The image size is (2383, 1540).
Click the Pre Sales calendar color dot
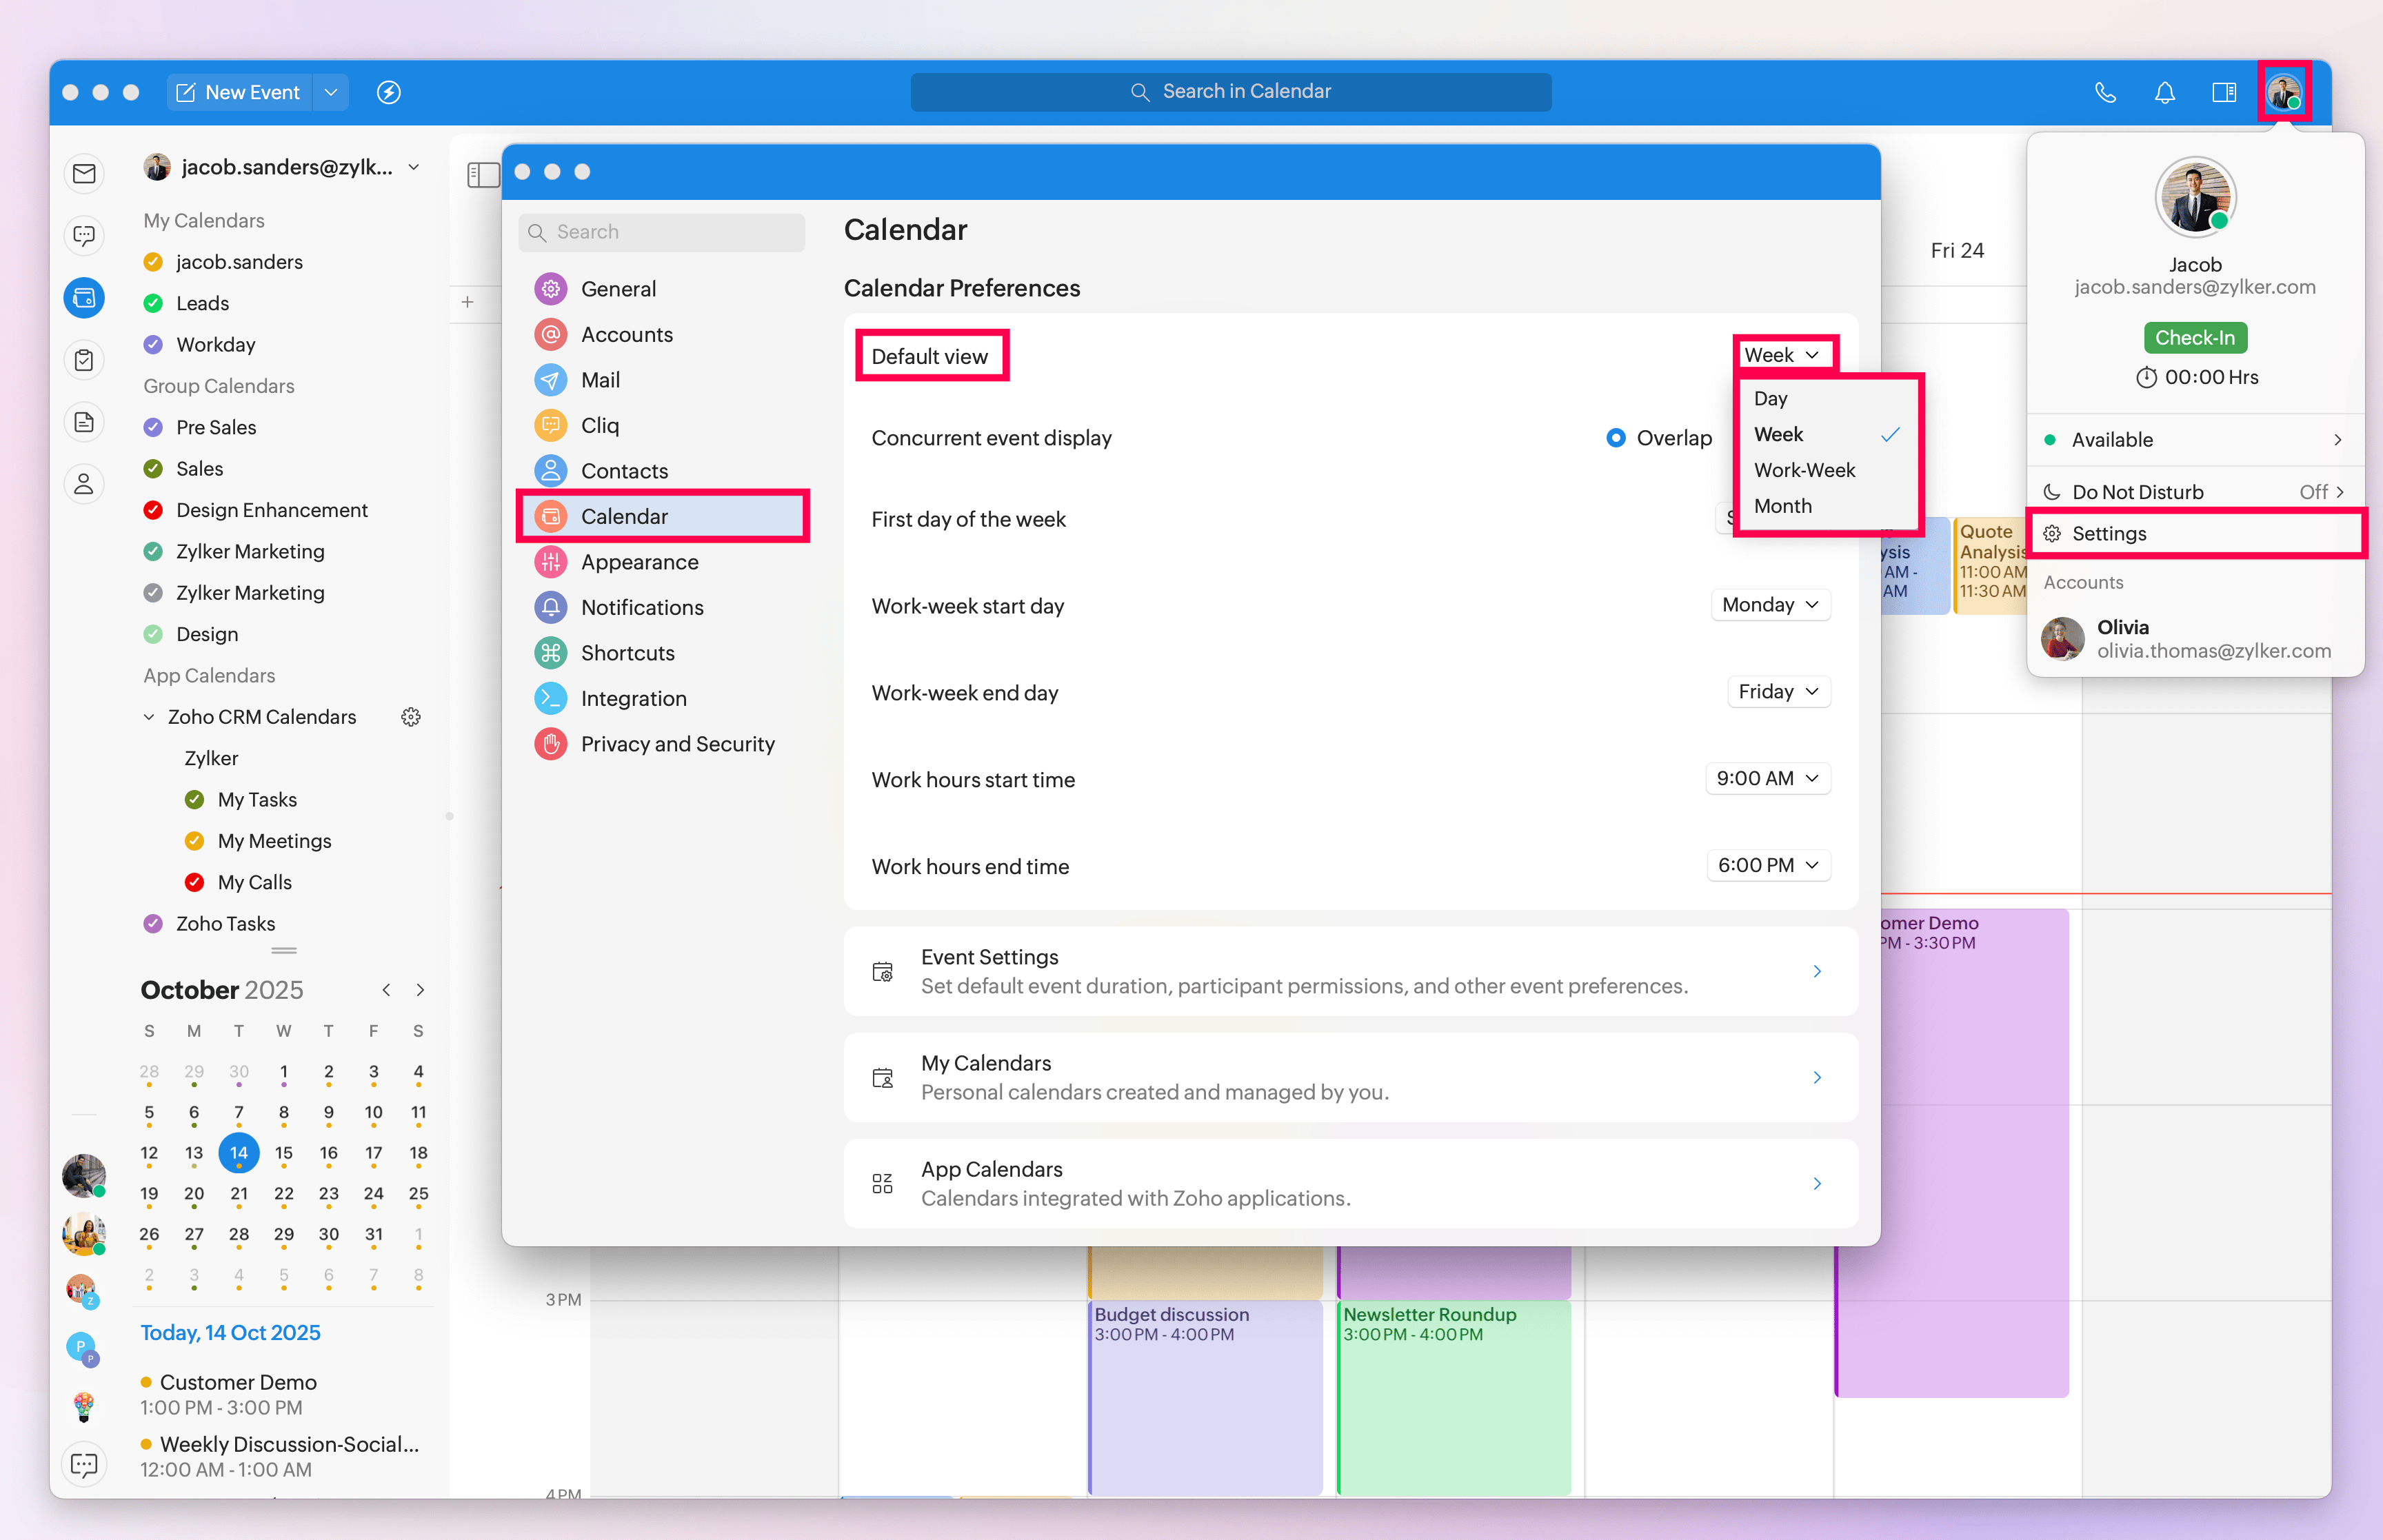tap(153, 427)
